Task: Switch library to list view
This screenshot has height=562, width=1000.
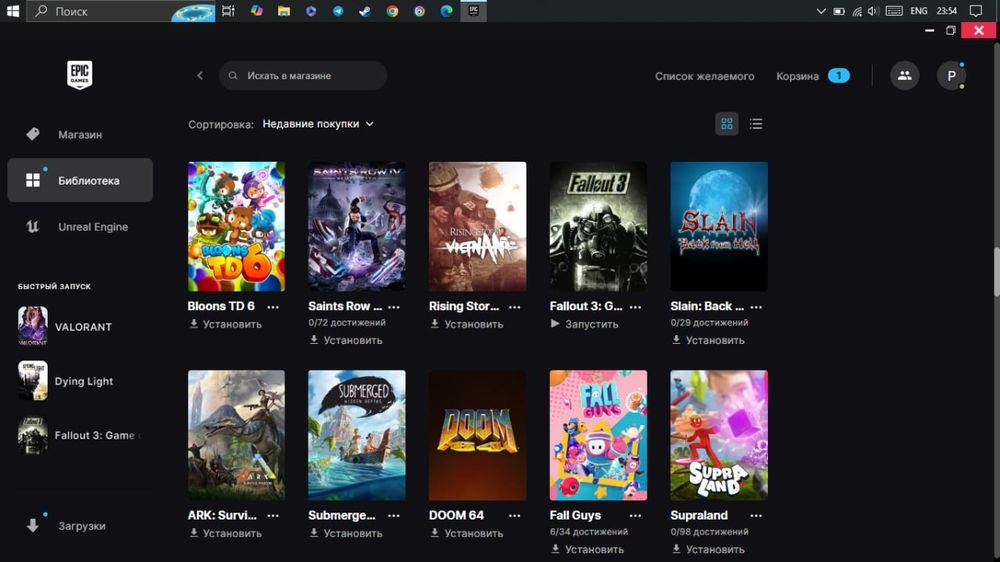Action: 756,124
